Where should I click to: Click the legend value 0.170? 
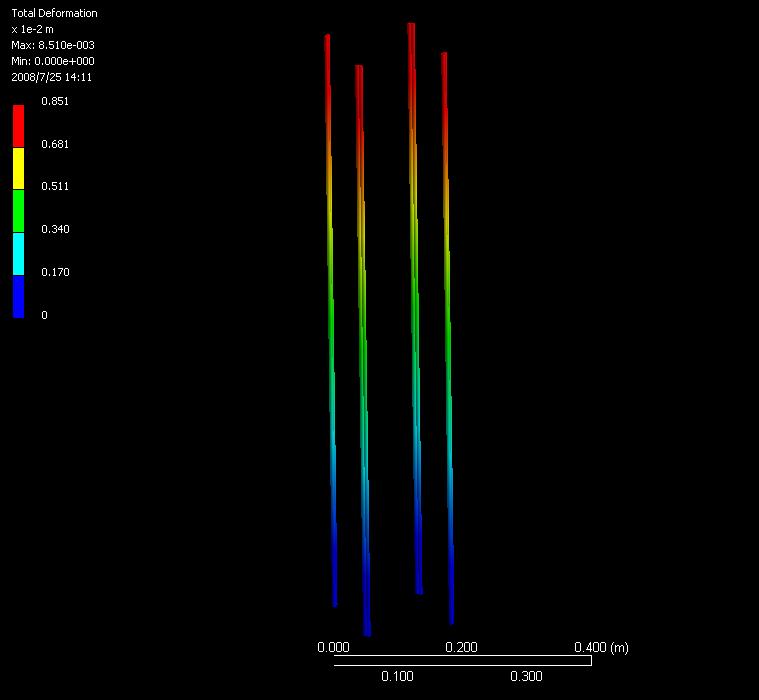pos(55,272)
